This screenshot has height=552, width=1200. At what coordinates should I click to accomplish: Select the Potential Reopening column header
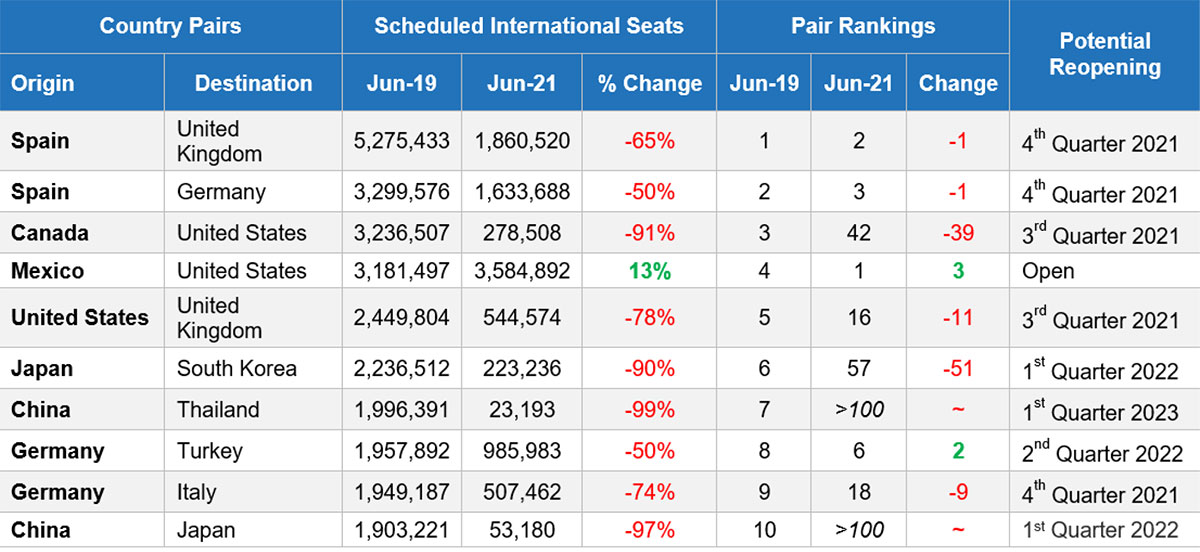coord(1105,55)
